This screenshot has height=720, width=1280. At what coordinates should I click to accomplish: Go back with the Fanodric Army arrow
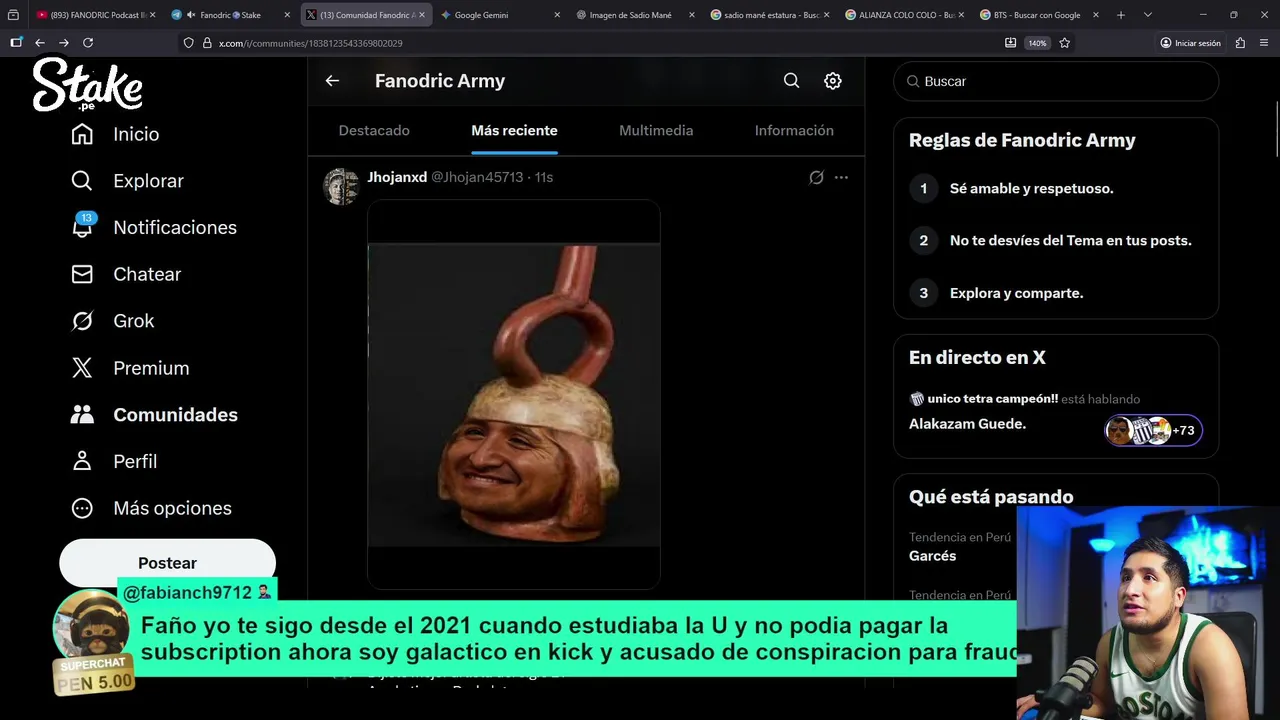(x=332, y=81)
